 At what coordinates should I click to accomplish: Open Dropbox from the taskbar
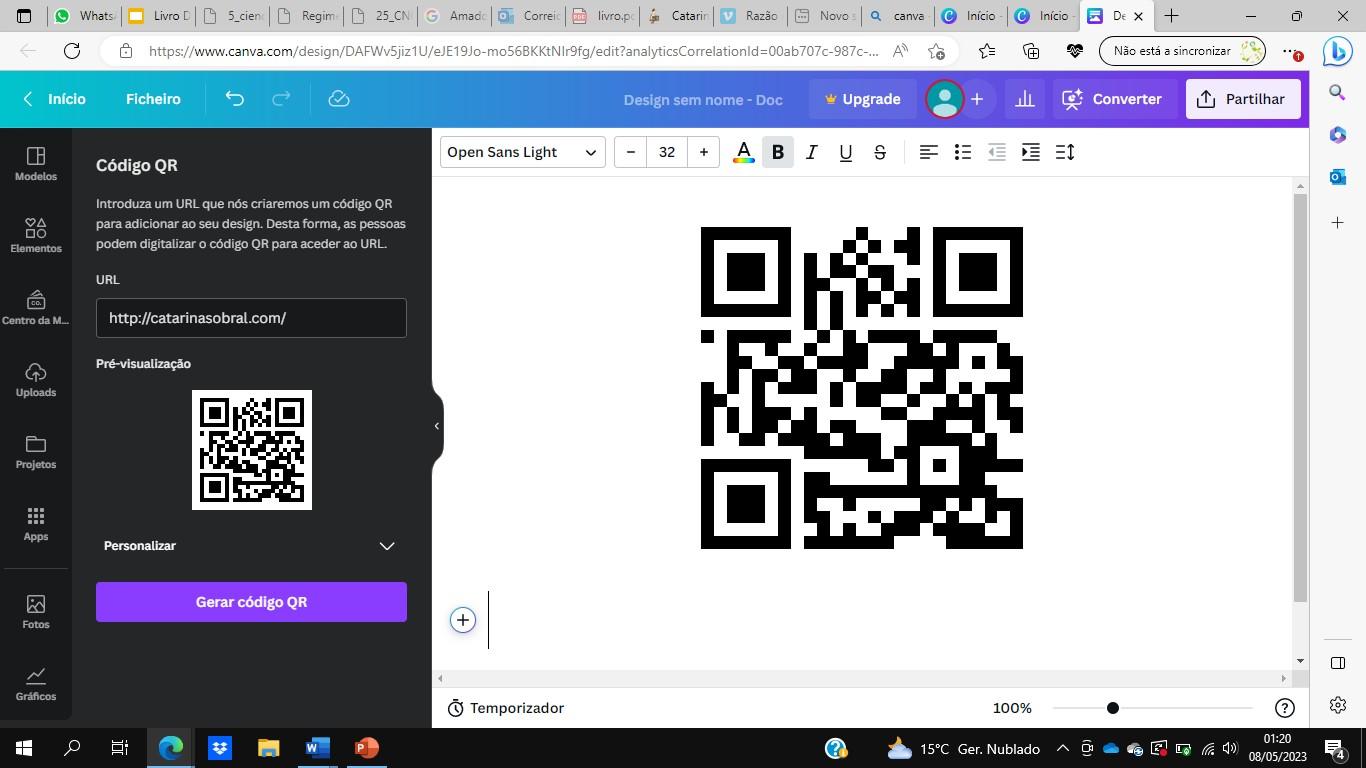point(220,748)
